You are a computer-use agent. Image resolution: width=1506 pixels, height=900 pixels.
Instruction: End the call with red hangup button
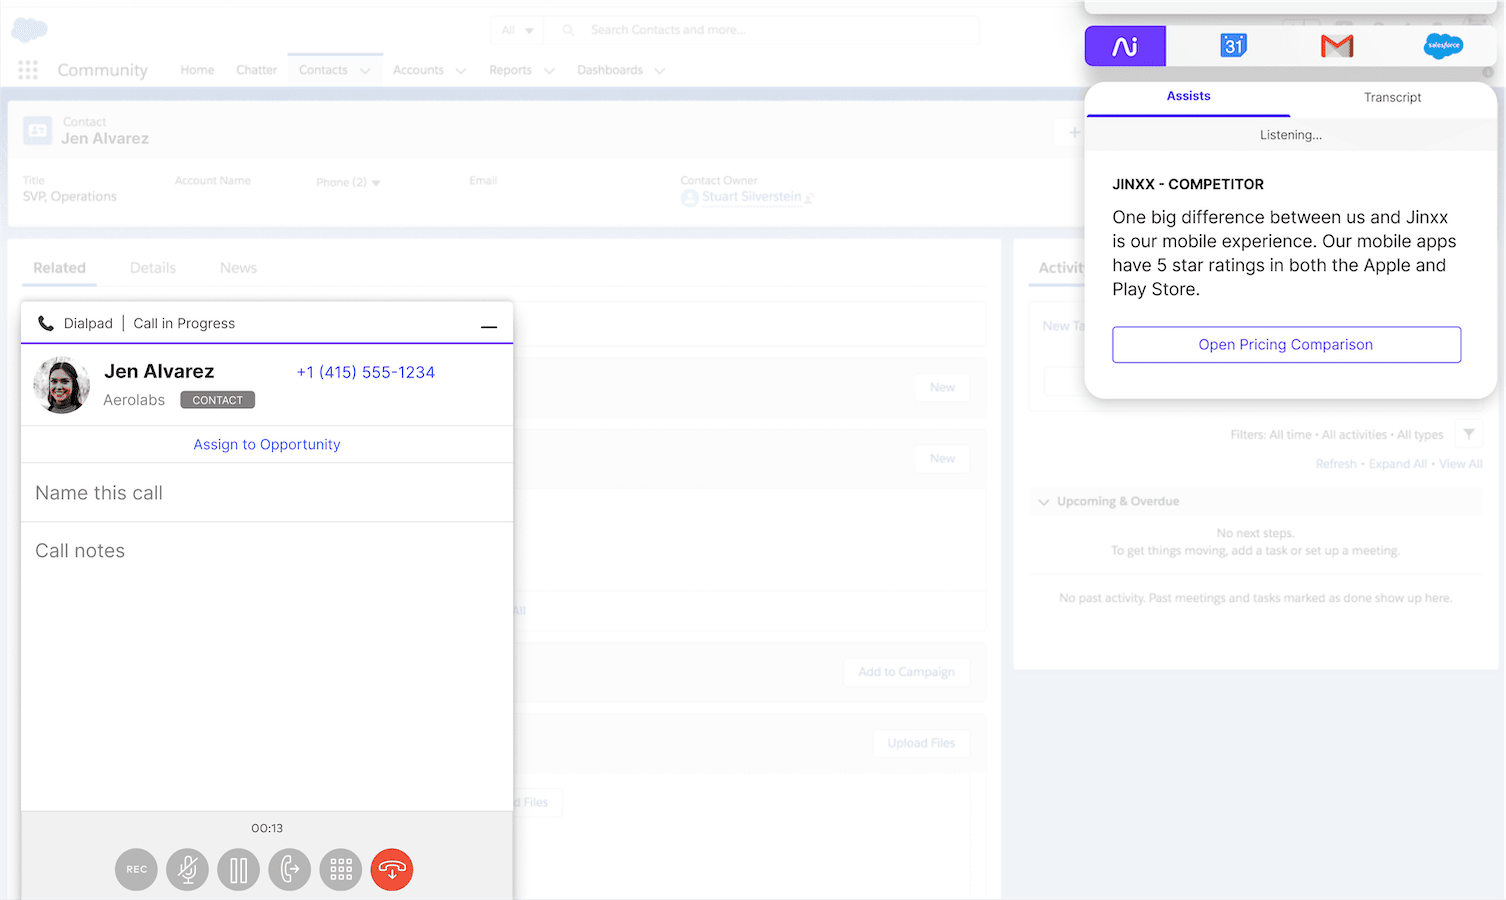click(x=391, y=869)
